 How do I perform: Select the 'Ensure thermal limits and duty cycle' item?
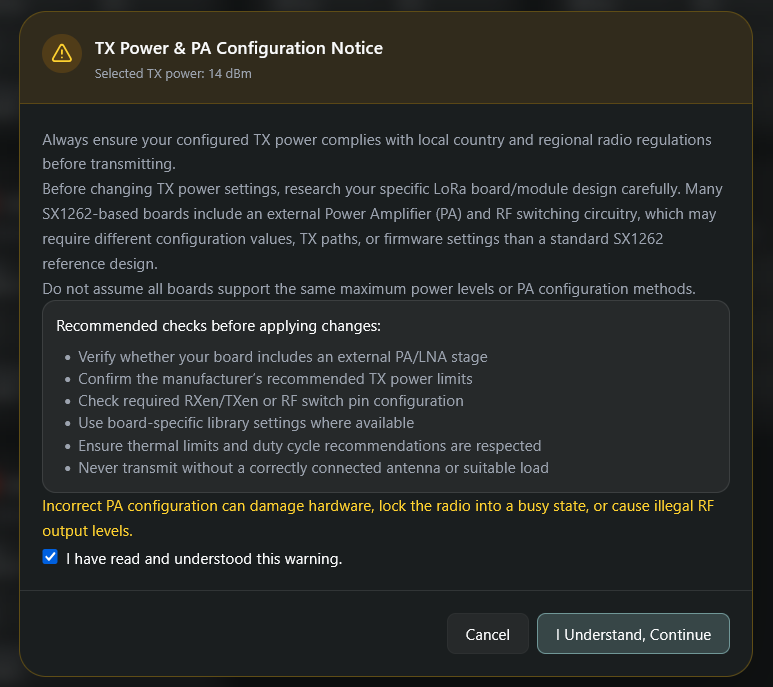[310, 446]
